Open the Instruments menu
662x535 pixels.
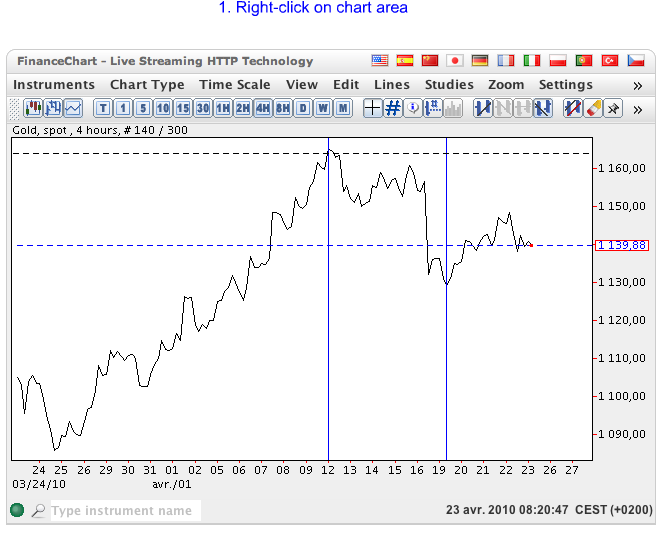point(54,85)
